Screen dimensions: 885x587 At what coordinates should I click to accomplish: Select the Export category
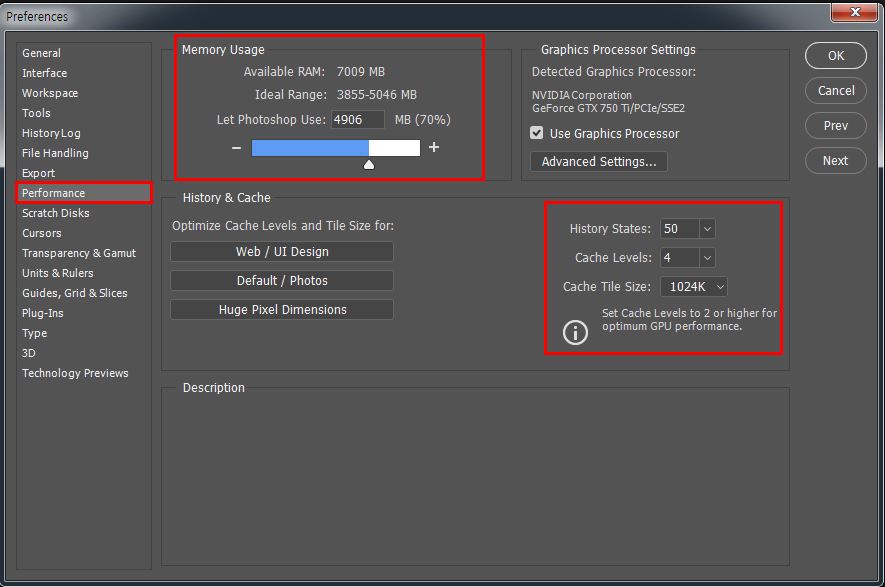point(38,173)
